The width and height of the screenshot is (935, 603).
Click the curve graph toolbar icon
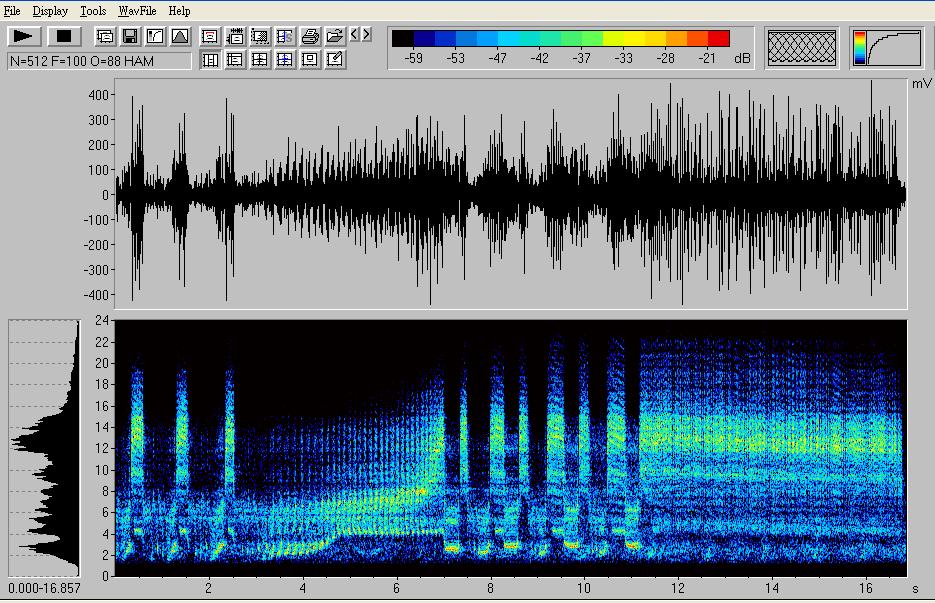[155, 37]
